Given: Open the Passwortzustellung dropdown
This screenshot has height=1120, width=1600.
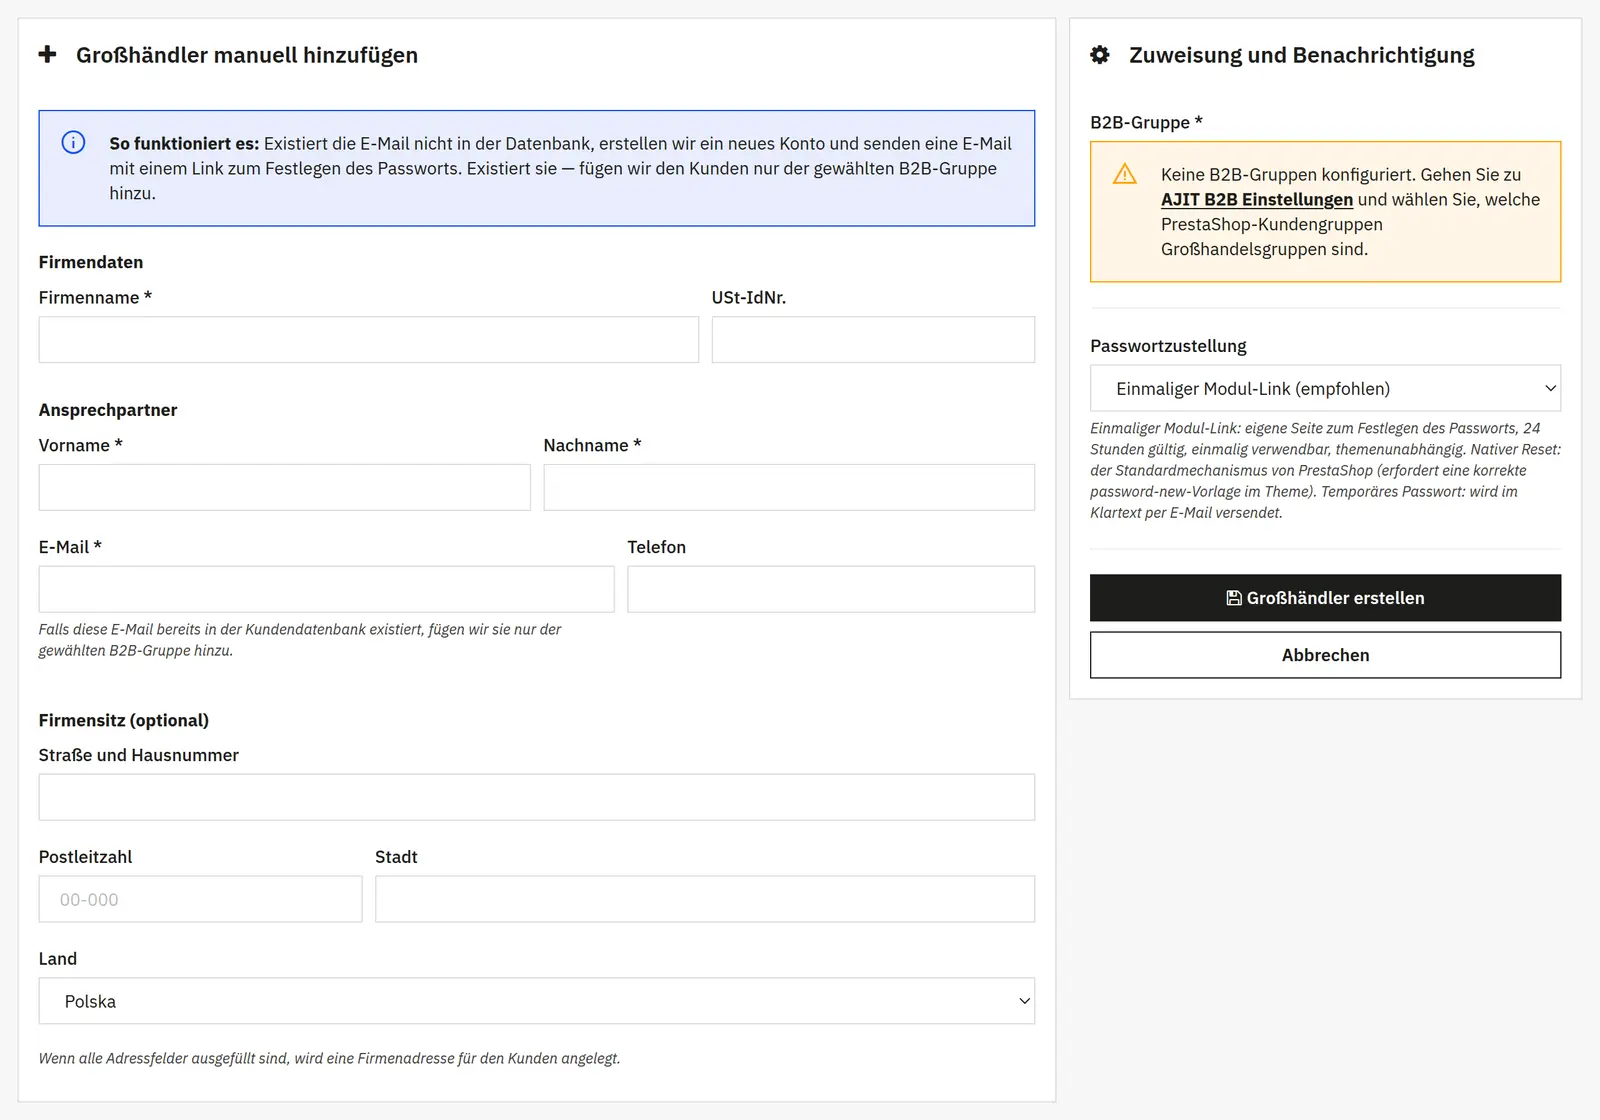Looking at the screenshot, I should (x=1325, y=388).
